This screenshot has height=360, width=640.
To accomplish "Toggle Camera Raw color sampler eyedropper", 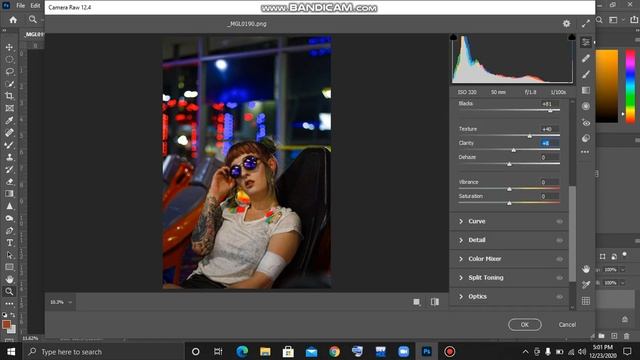I will pos(586,285).
